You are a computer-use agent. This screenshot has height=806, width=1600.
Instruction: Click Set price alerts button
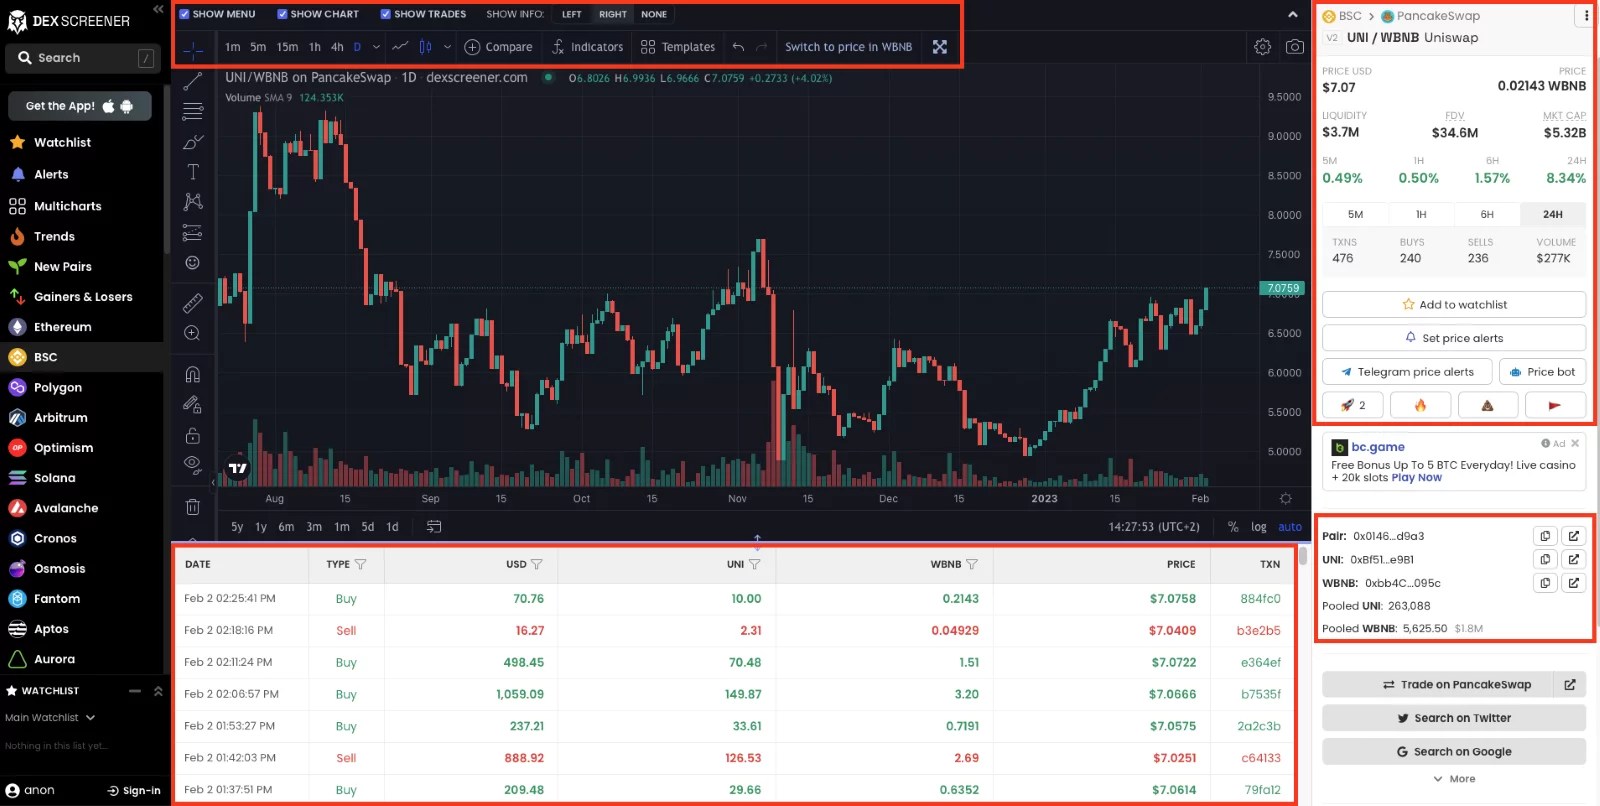1454,338
